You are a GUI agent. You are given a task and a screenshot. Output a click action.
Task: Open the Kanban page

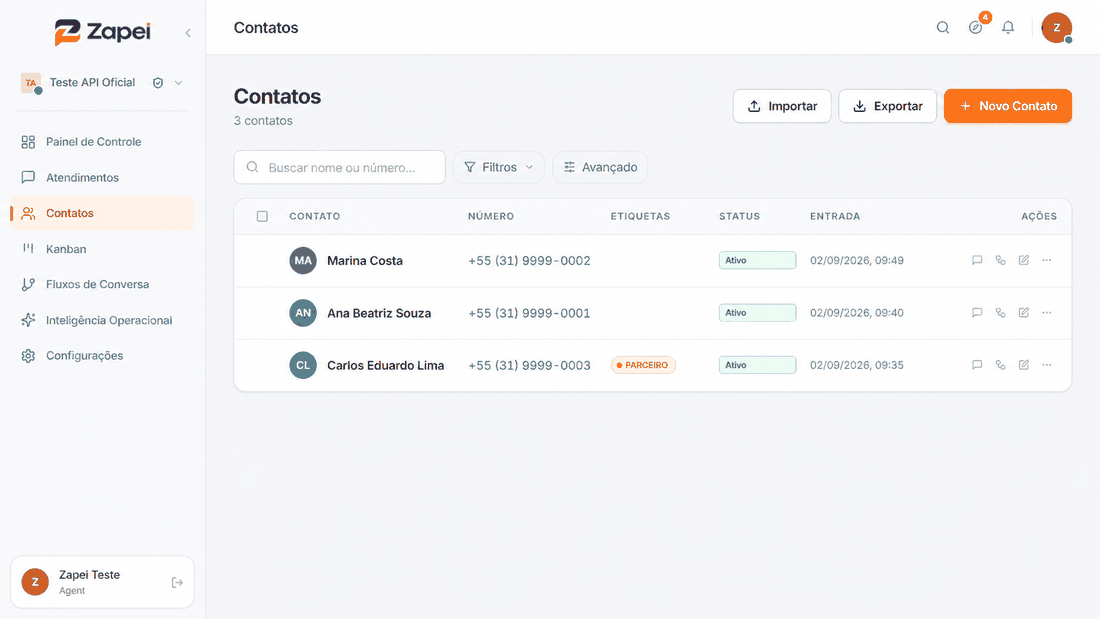pos(102,249)
